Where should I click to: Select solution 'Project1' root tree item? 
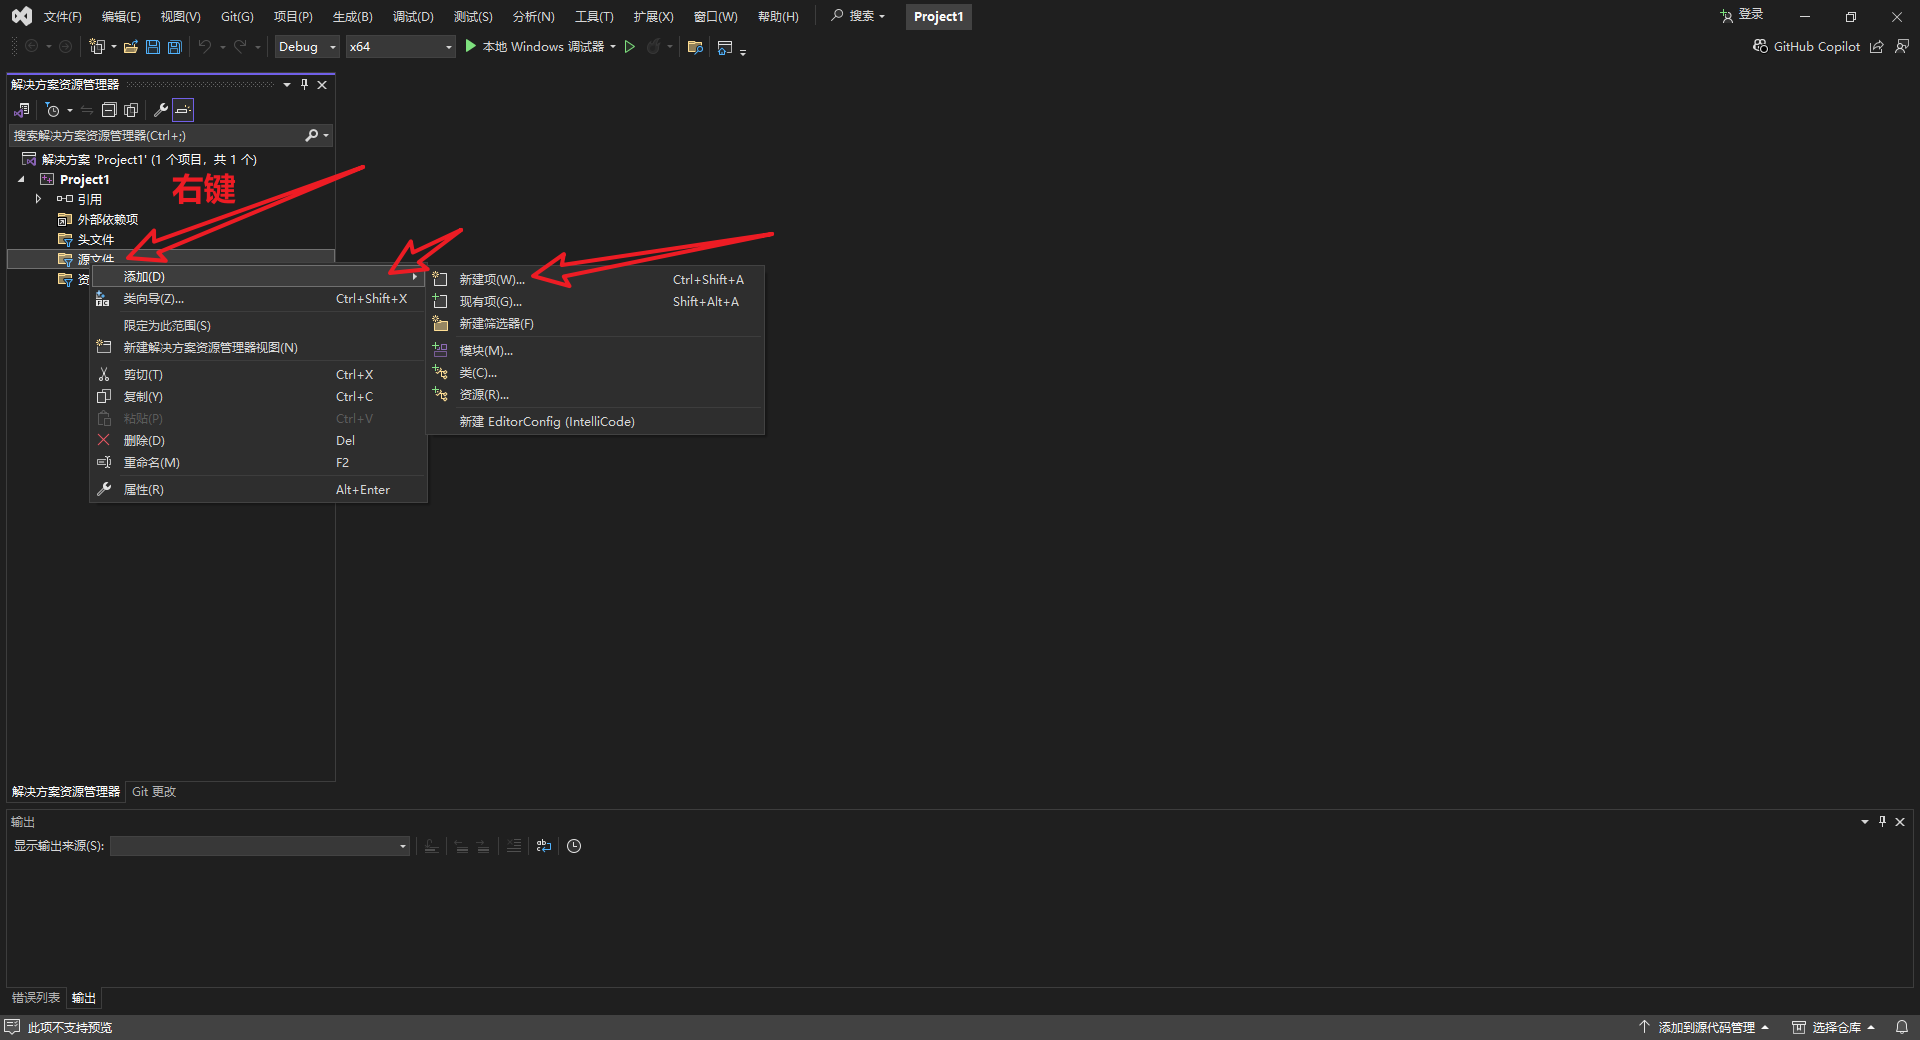[x=140, y=160]
